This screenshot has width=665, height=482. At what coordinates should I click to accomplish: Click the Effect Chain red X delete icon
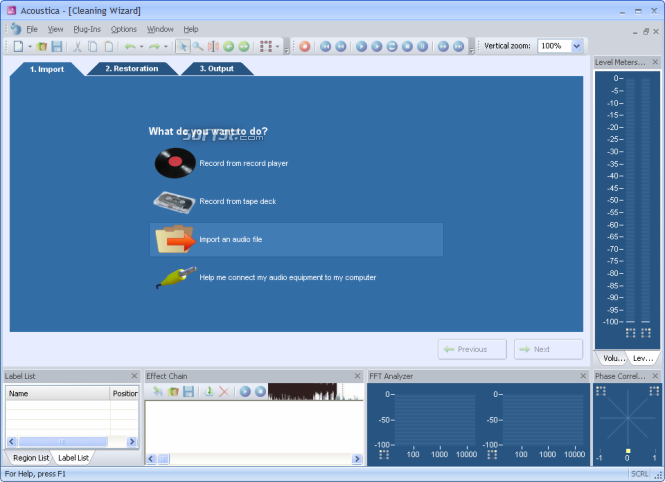(224, 392)
